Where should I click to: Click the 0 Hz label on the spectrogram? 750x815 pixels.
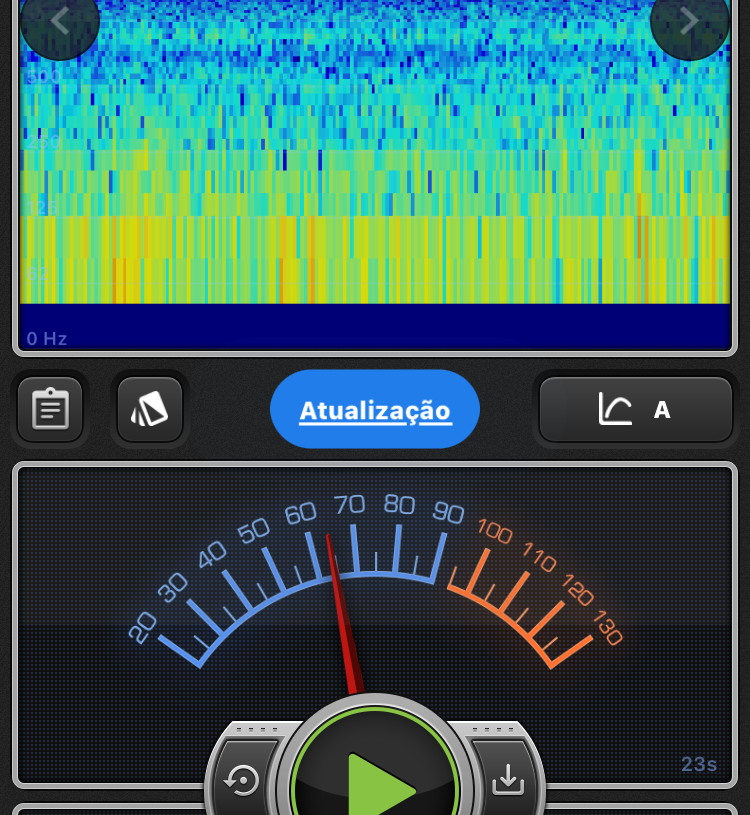tap(47, 339)
